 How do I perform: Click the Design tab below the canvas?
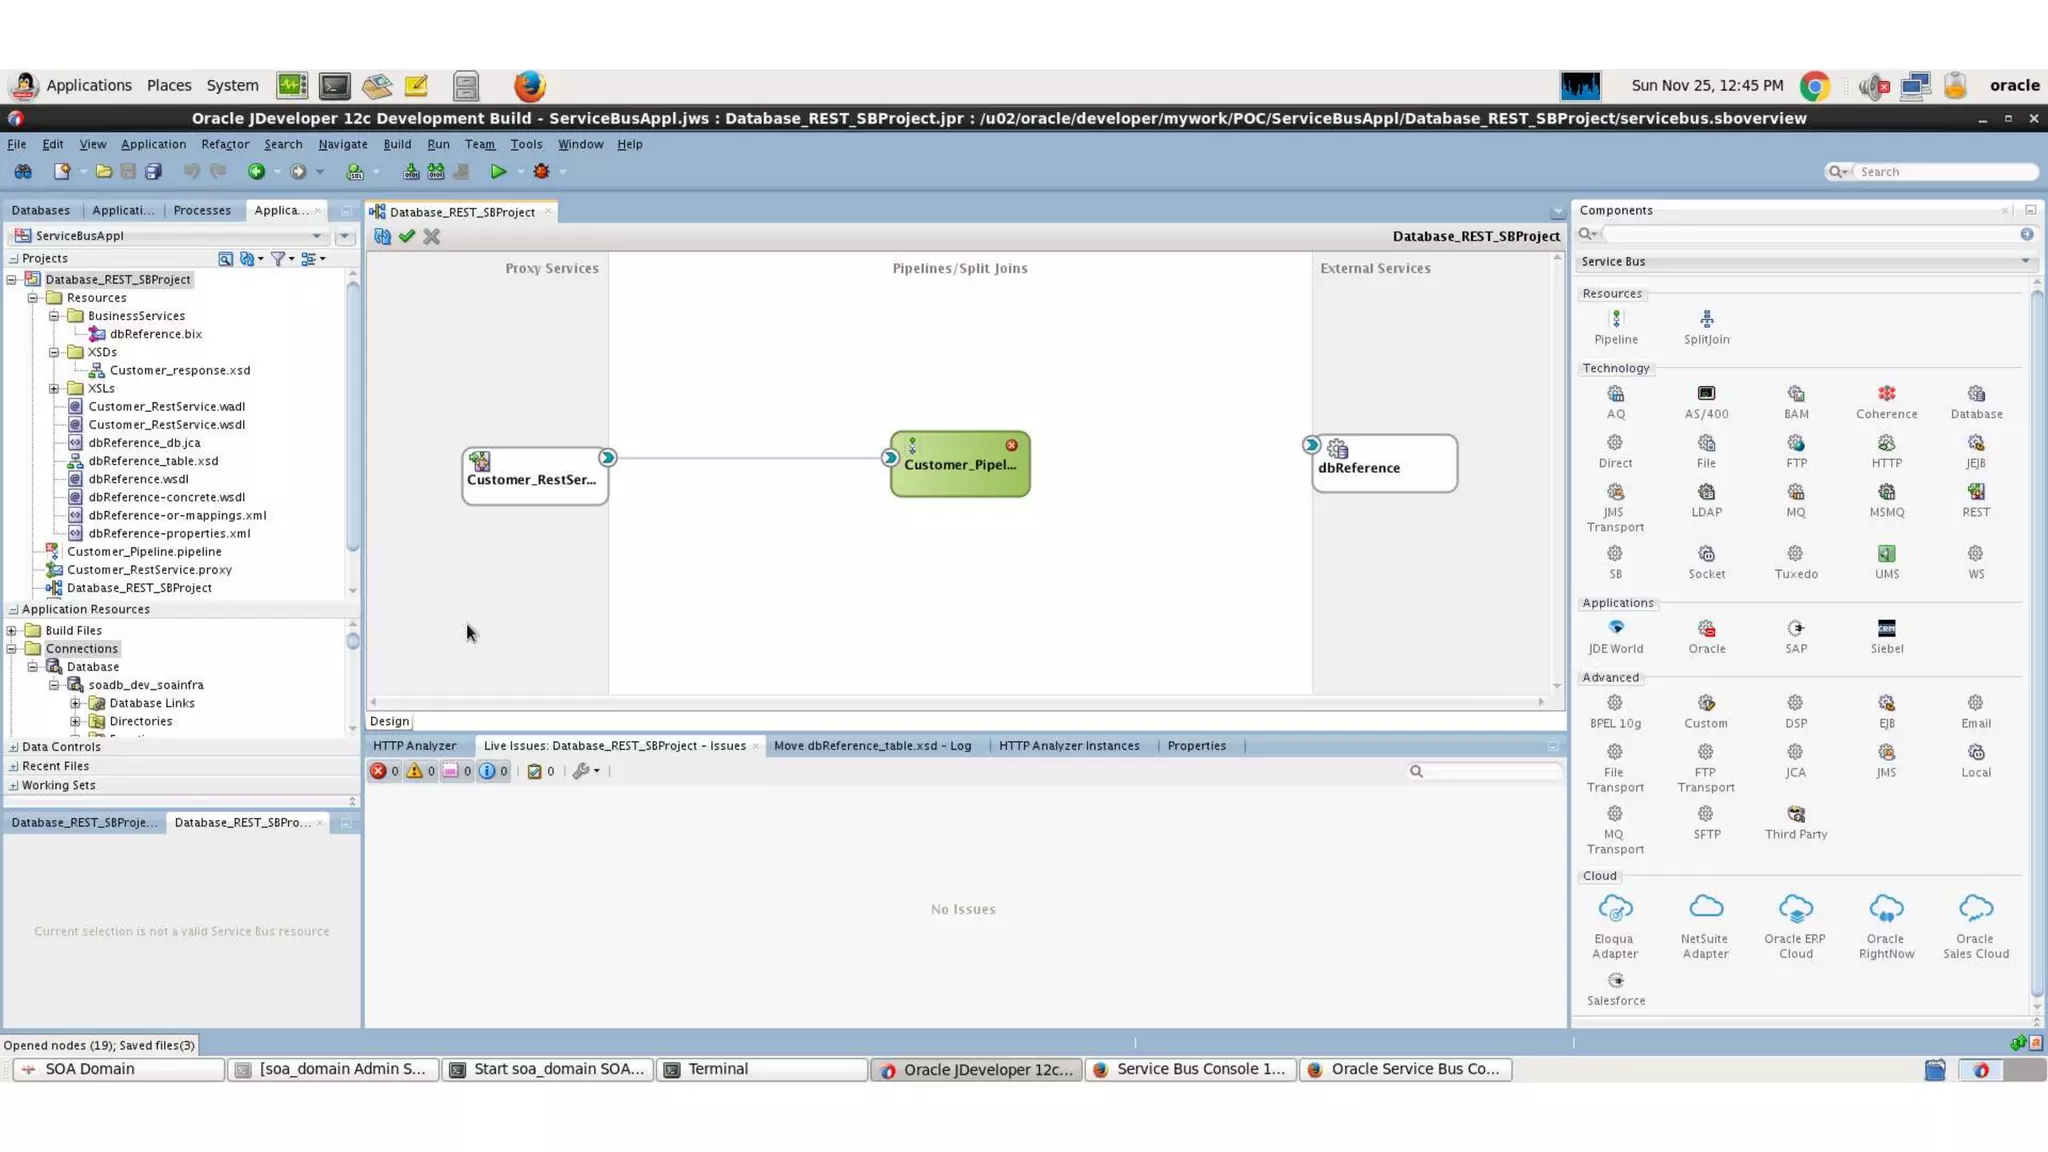(x=389, y=721)
